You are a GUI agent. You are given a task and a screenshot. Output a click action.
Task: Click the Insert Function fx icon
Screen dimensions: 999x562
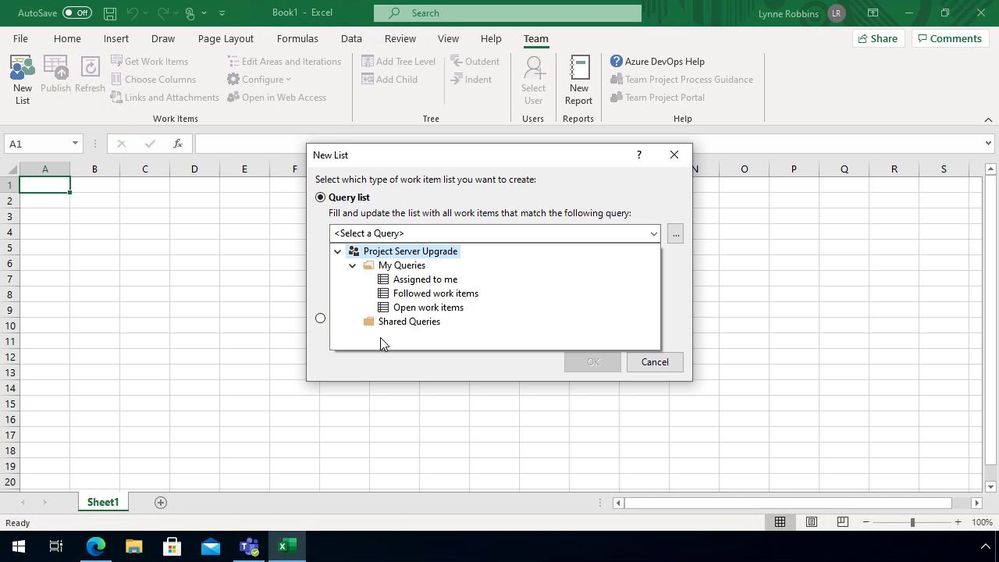pyautogui.click(x=178, y=144)
